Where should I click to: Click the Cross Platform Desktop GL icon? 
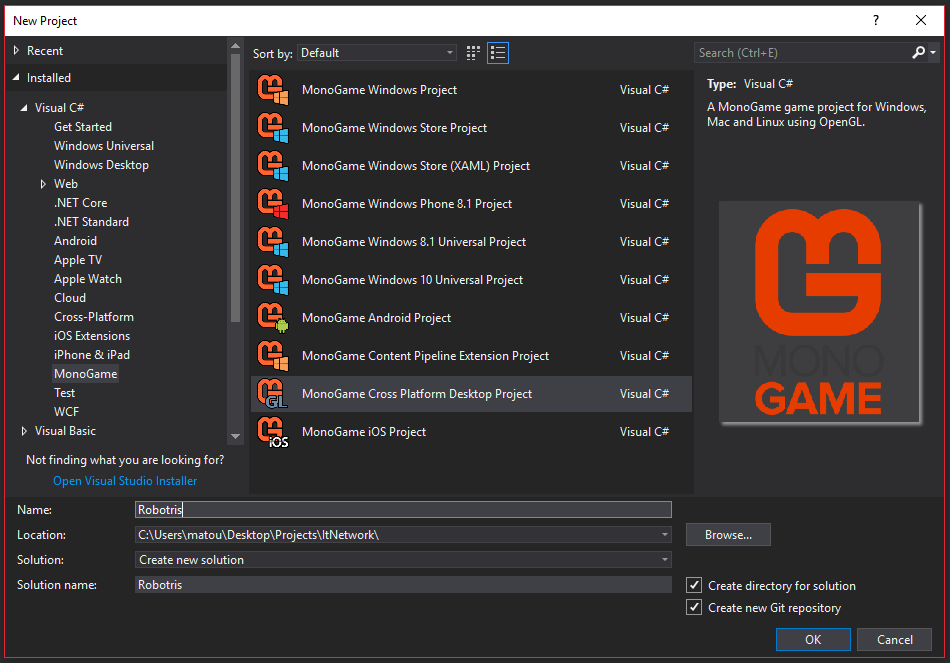click(x=272, y=394)
